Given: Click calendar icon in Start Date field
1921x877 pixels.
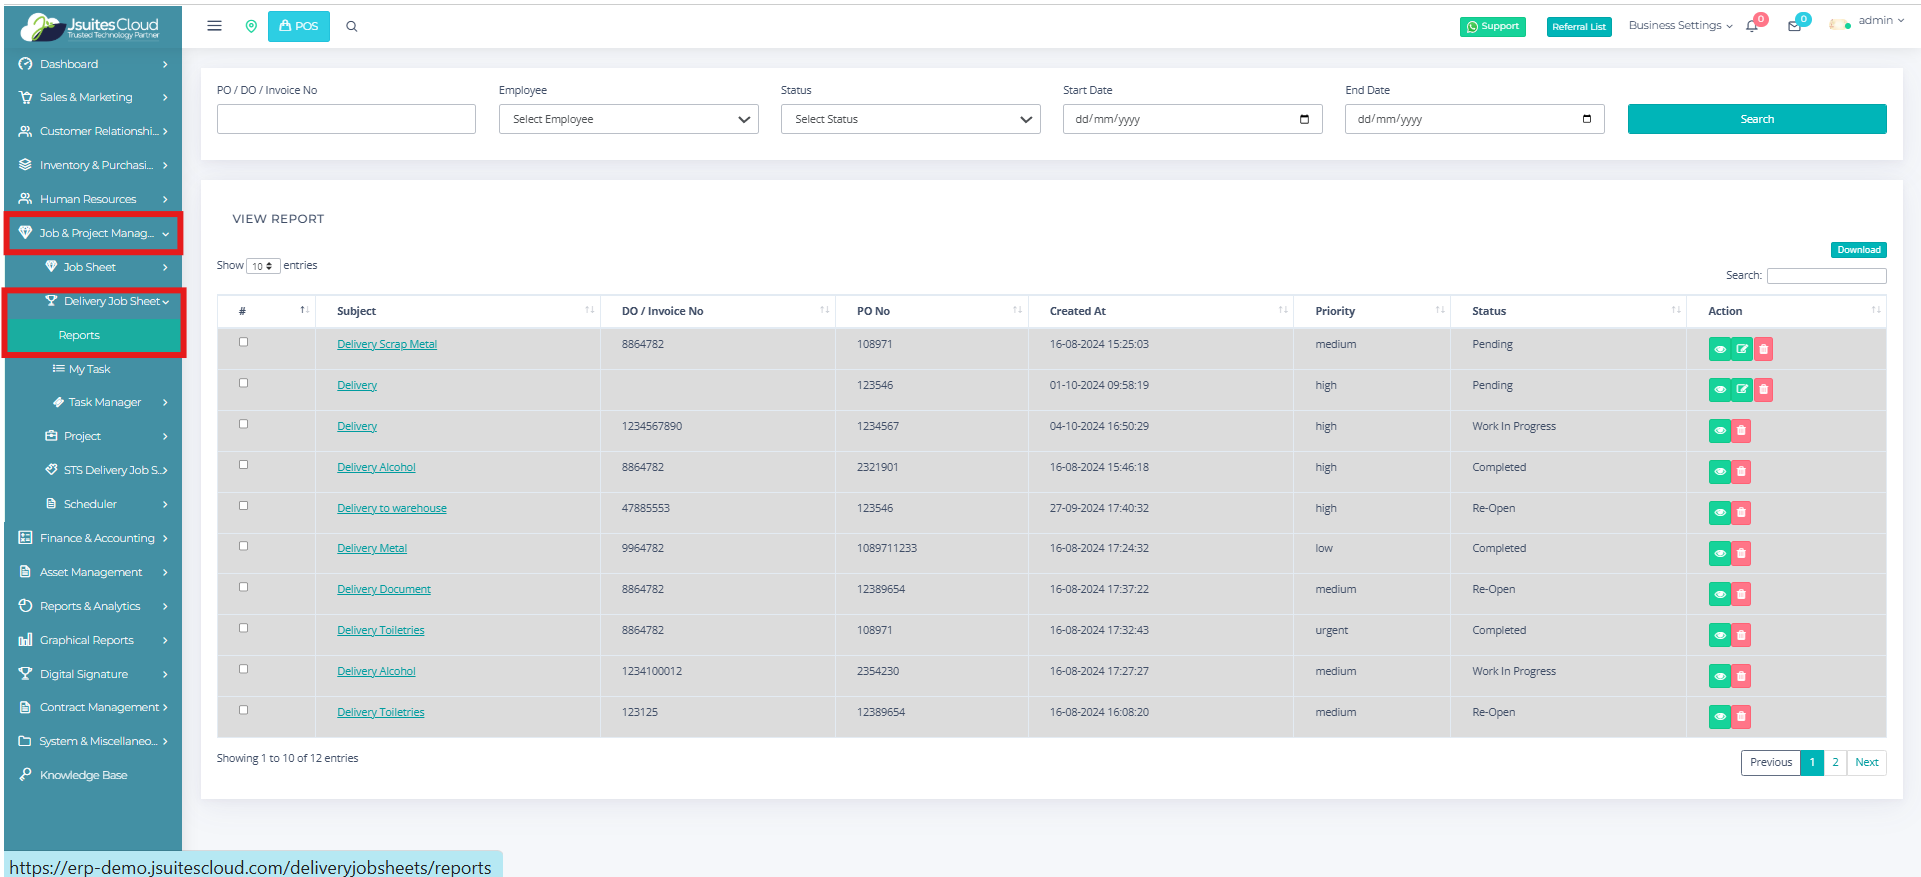Looking at the screenshot, I should point(1304,119).
